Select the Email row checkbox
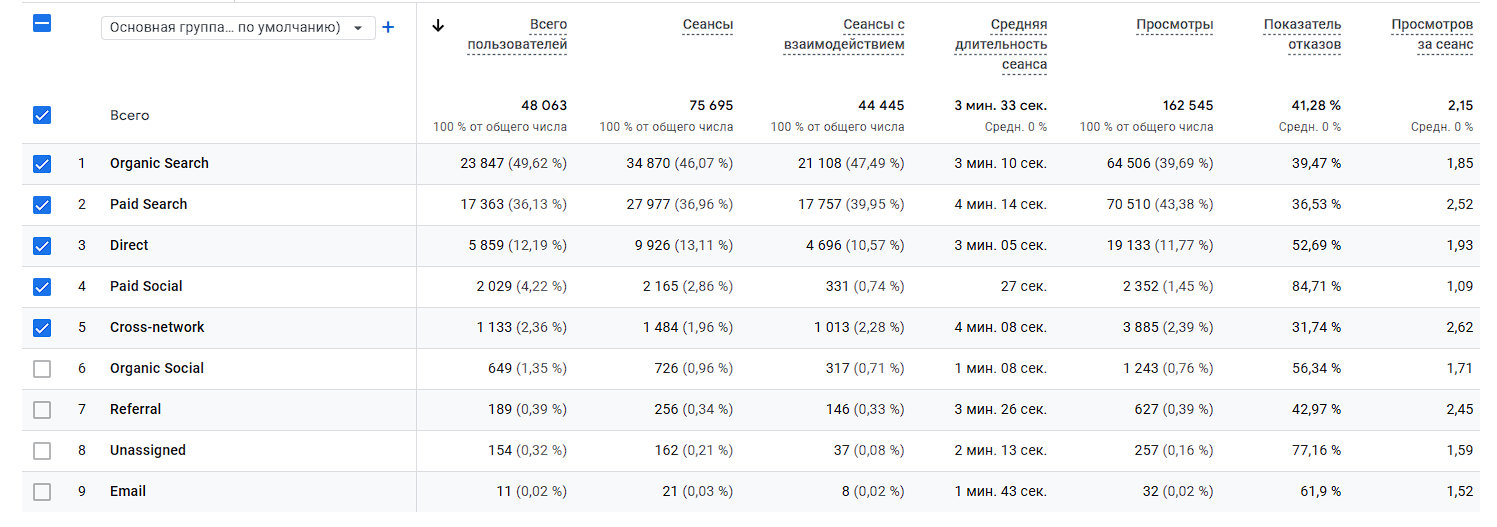Image resolution: width=1497 pixels, height=527 pixels. pos(42,492)
